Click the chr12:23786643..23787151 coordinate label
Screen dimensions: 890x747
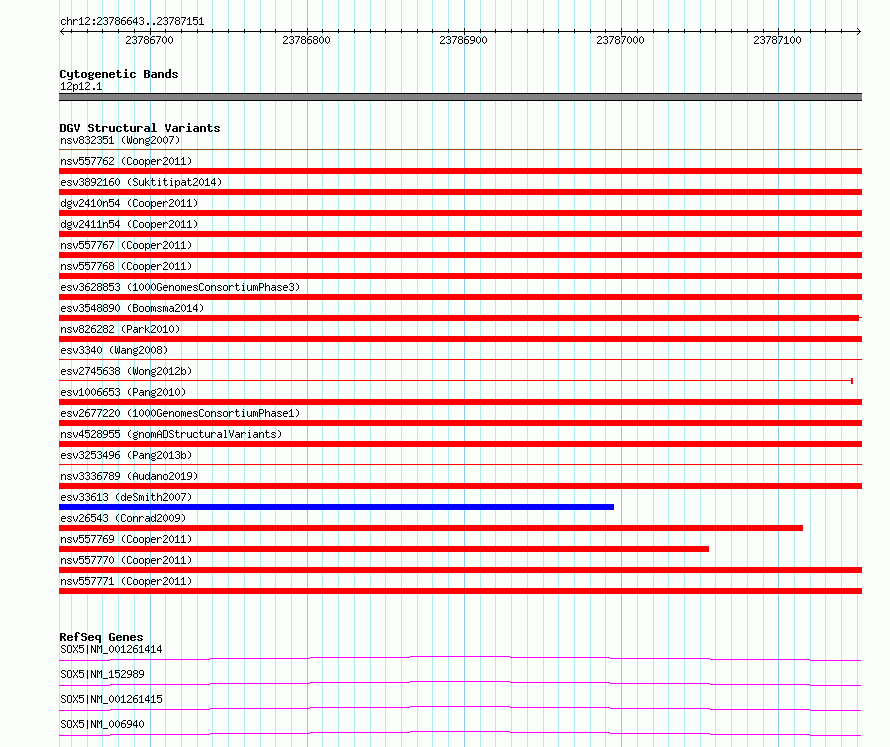[132, 21]
